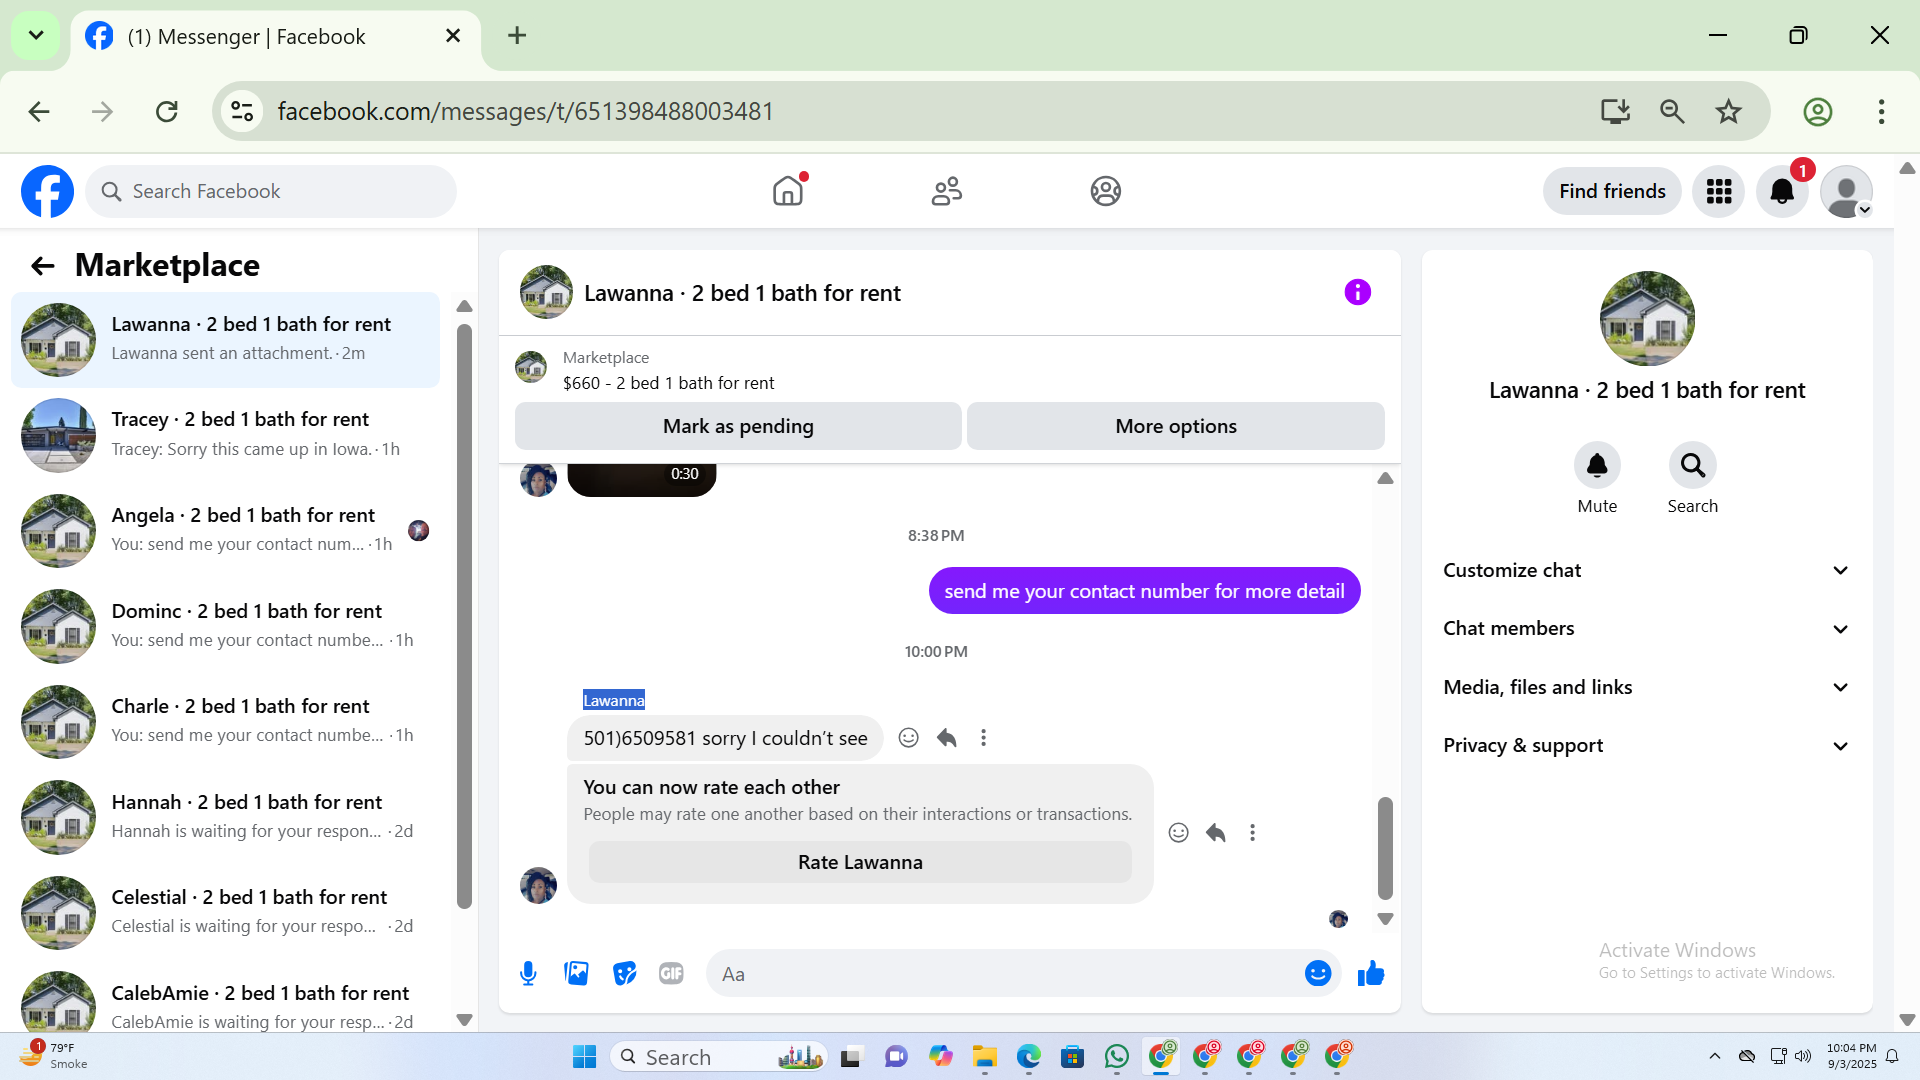Open the account profile avatar menu

1846,191
